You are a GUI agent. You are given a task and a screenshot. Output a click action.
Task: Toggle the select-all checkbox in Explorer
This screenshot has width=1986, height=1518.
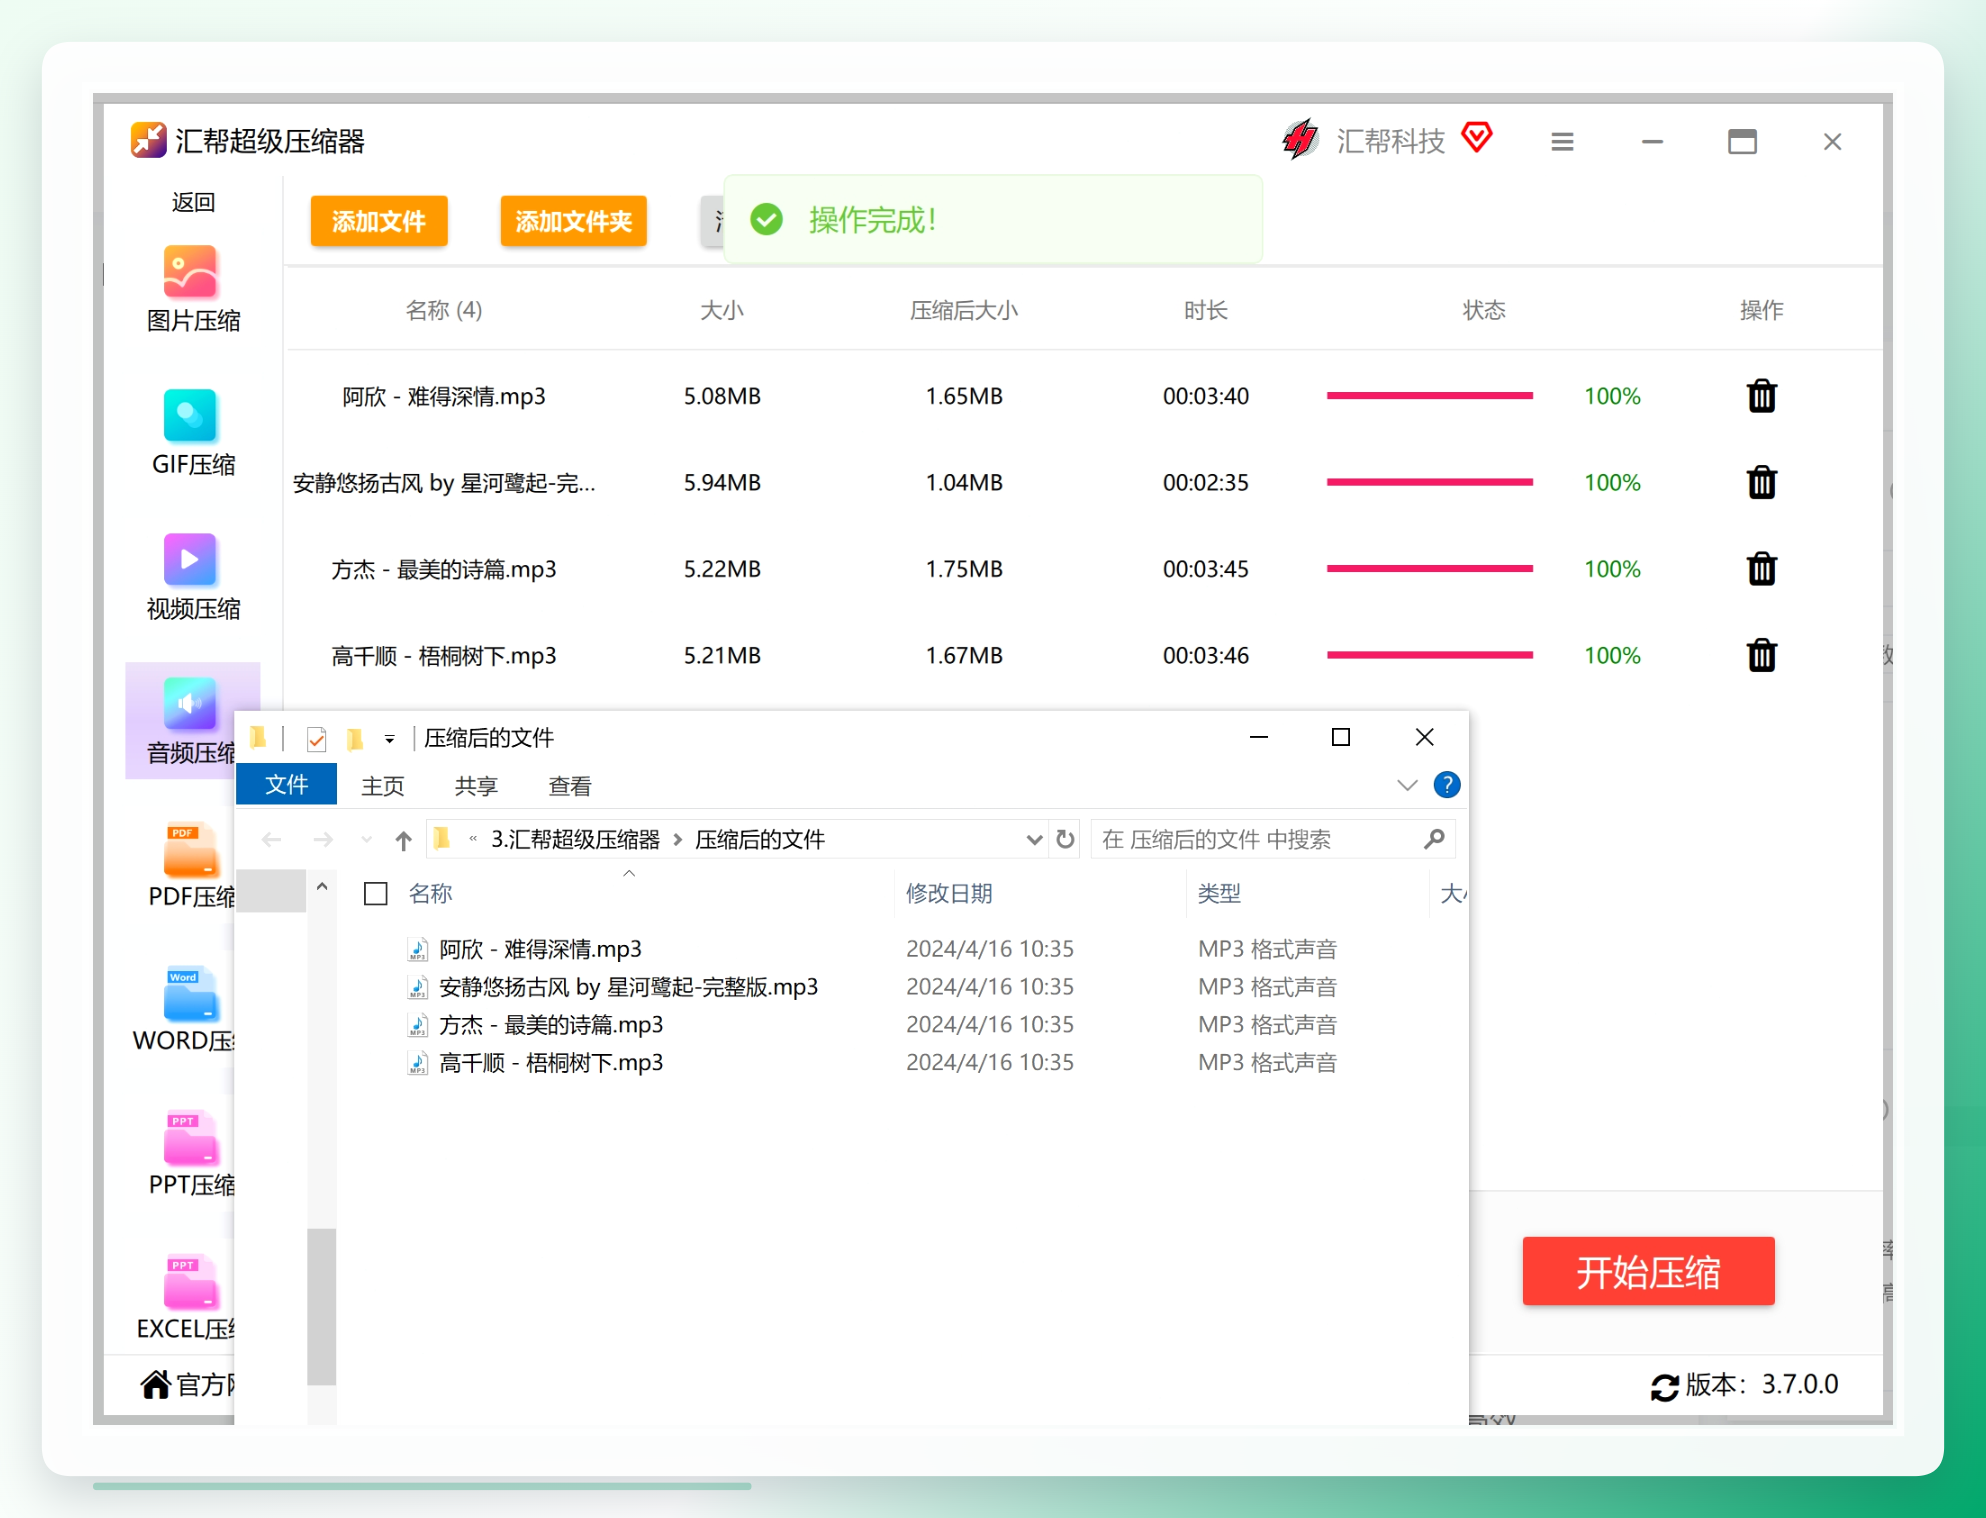pos(376,893)
